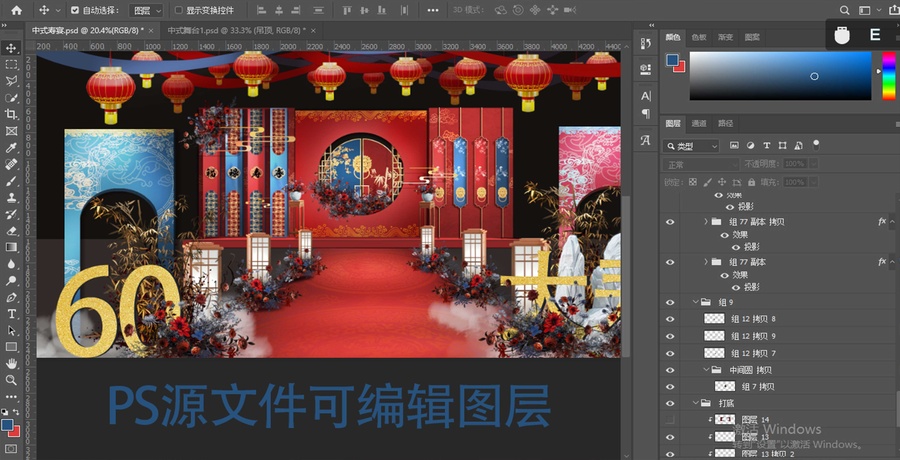Image resolution: width=900 pixels, height=460 pixels.
Task: Hide the 中间圆 拷贝 group
Action: click(669, 370)
